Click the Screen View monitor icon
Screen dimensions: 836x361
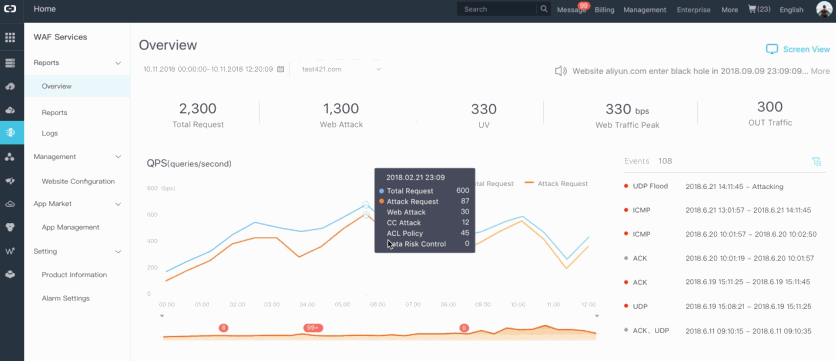(771, 49)
